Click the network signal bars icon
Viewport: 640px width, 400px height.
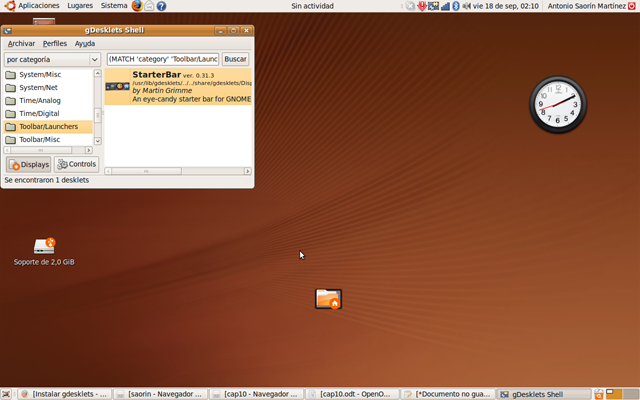[445, 6]
